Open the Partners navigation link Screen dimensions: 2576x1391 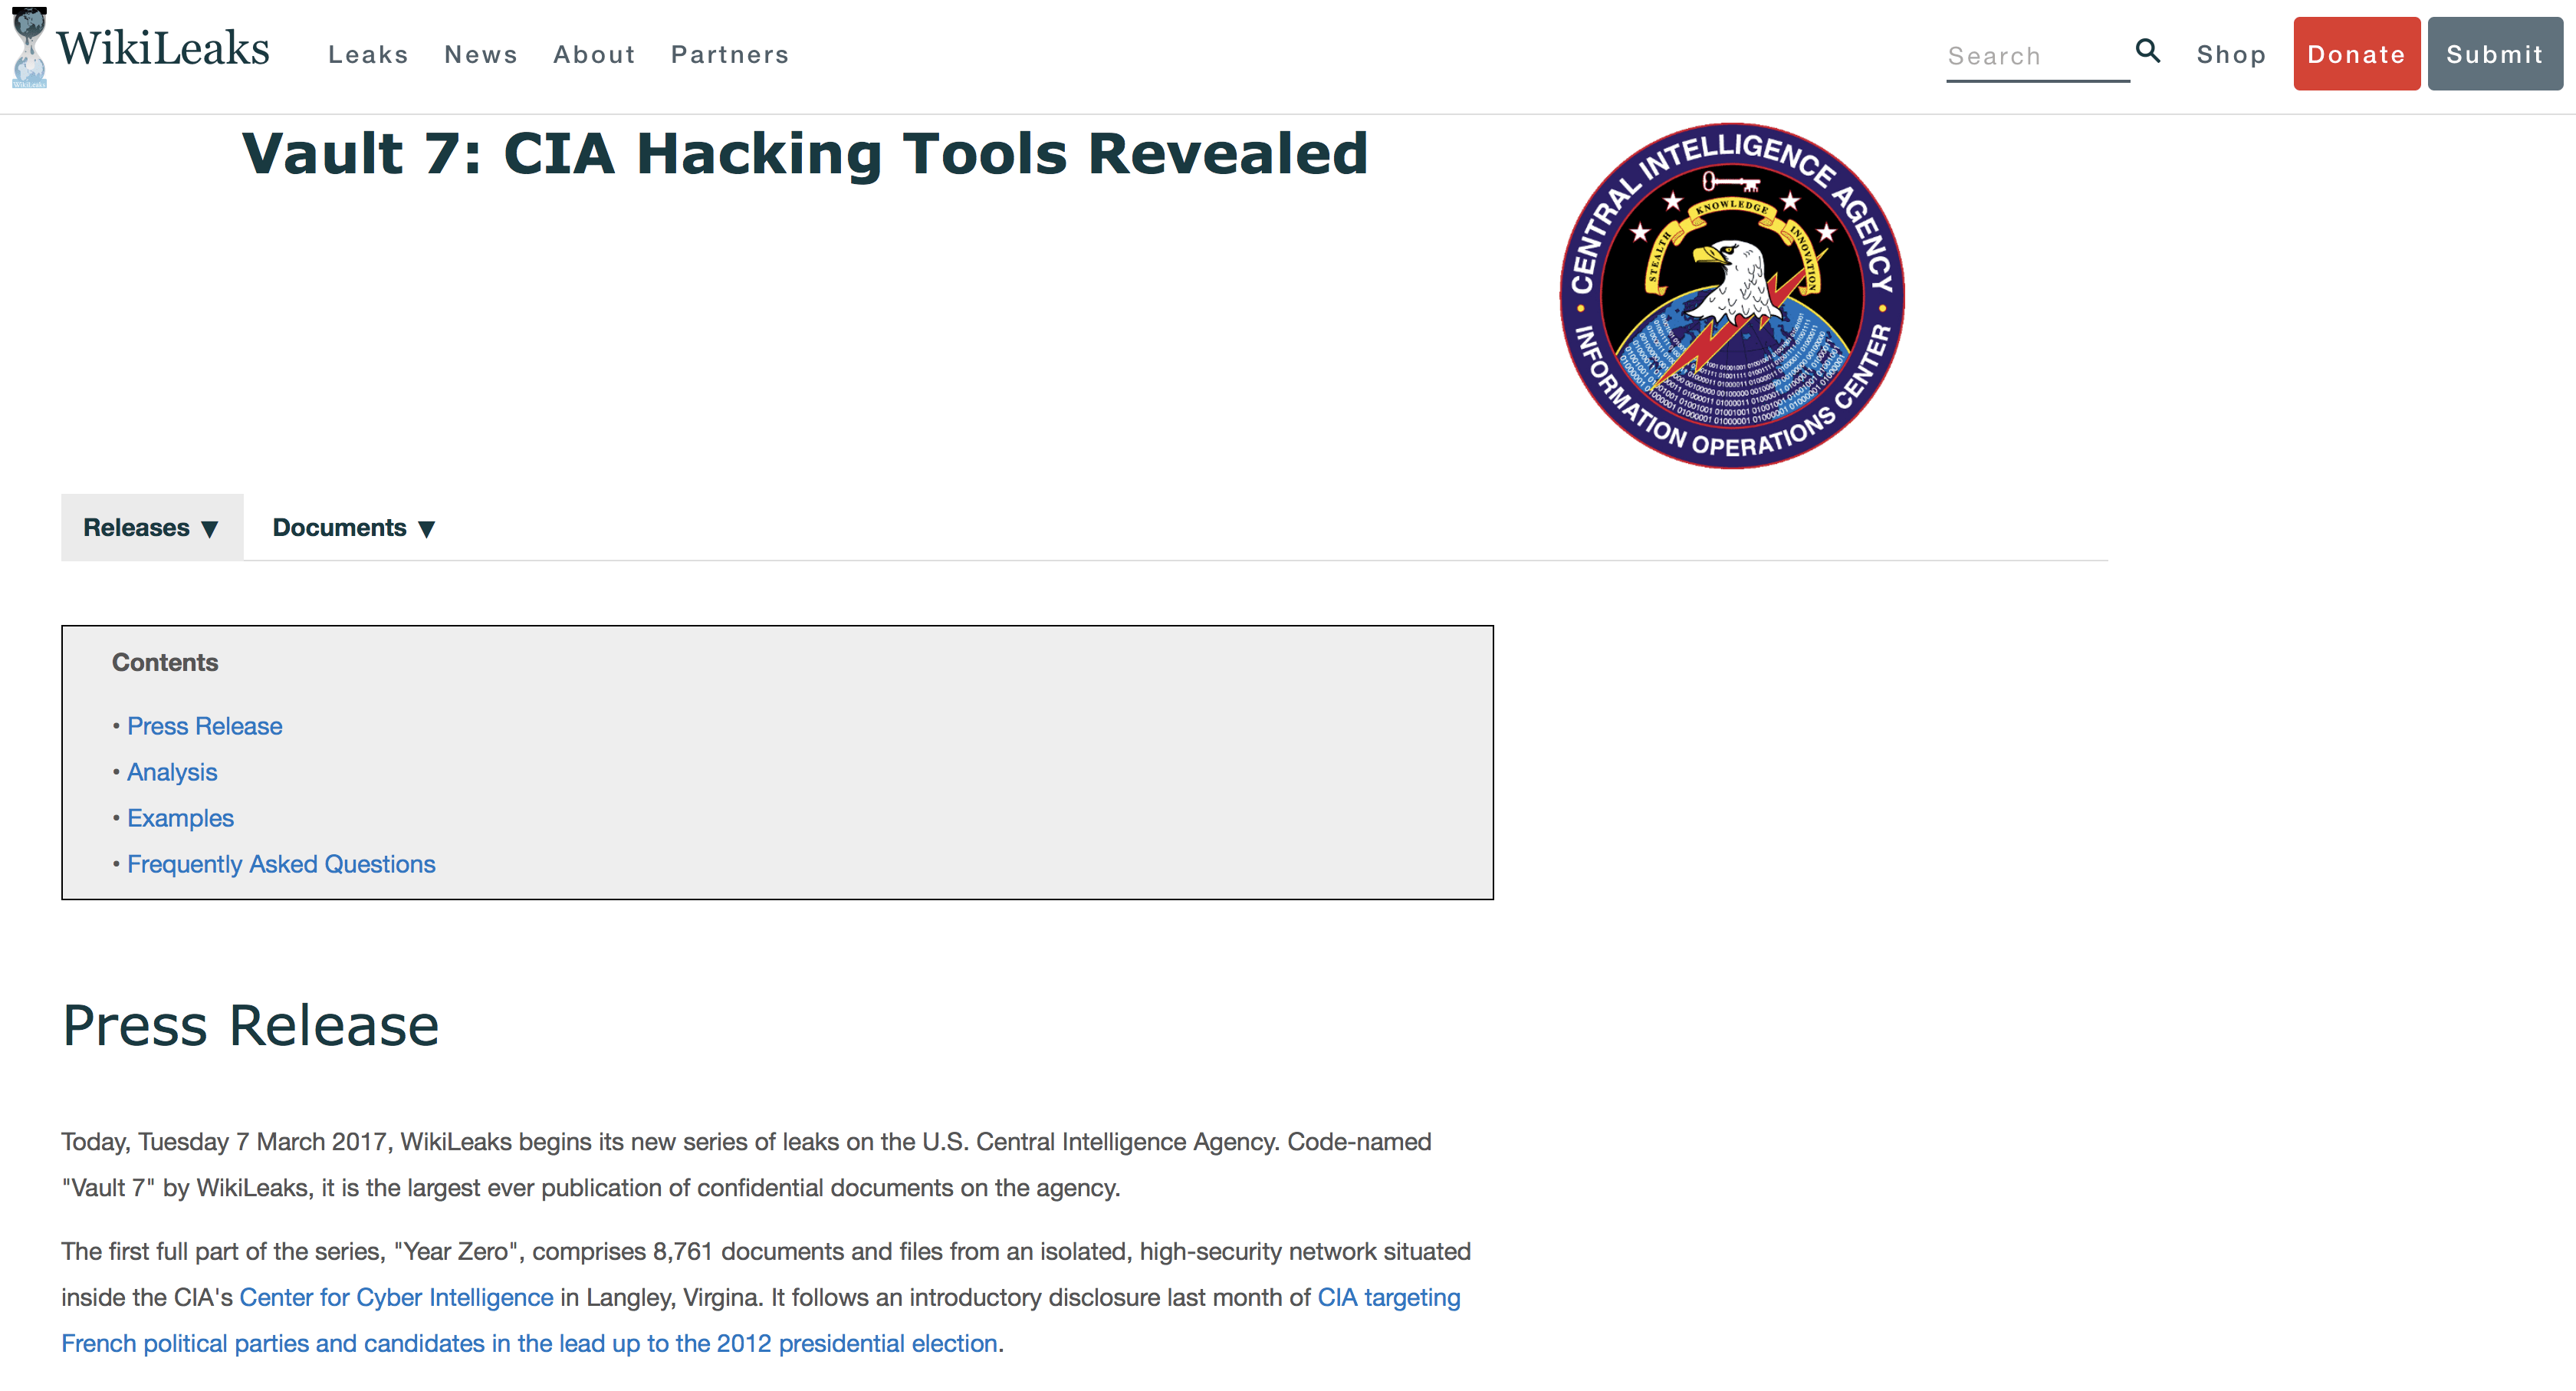[730, 54]
